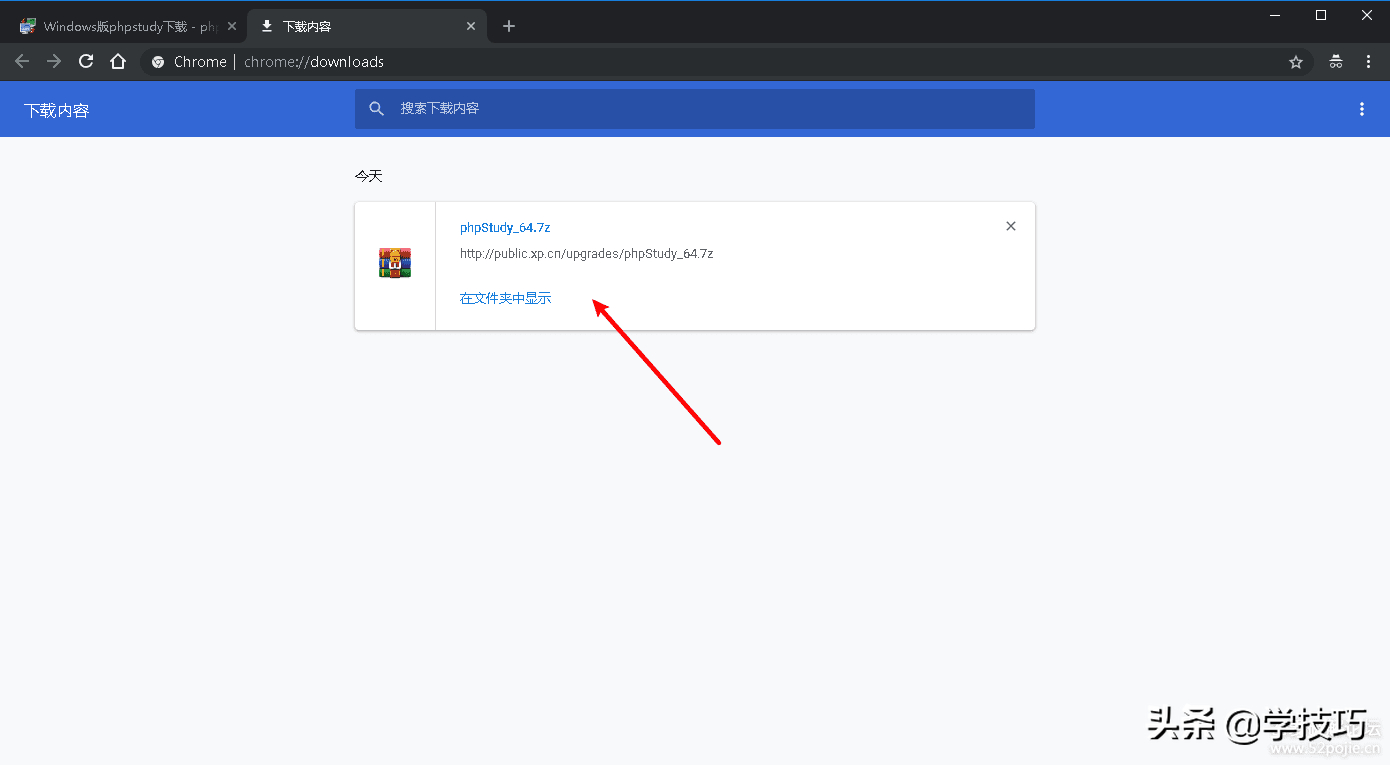Click the chrome://downloads address bar
The width and height of the screenshot is (1390, 765).
725,62
